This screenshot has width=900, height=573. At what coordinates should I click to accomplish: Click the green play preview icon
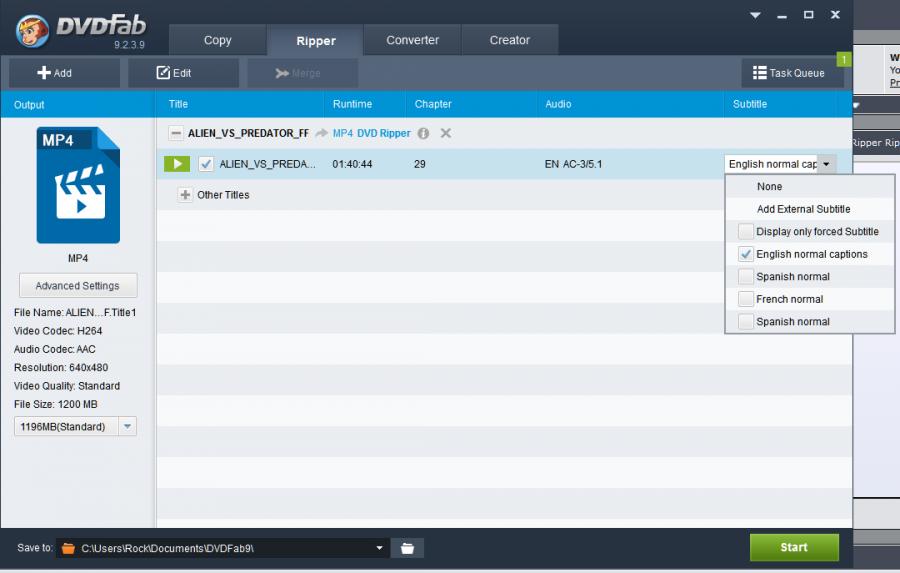tap(176, 164)
